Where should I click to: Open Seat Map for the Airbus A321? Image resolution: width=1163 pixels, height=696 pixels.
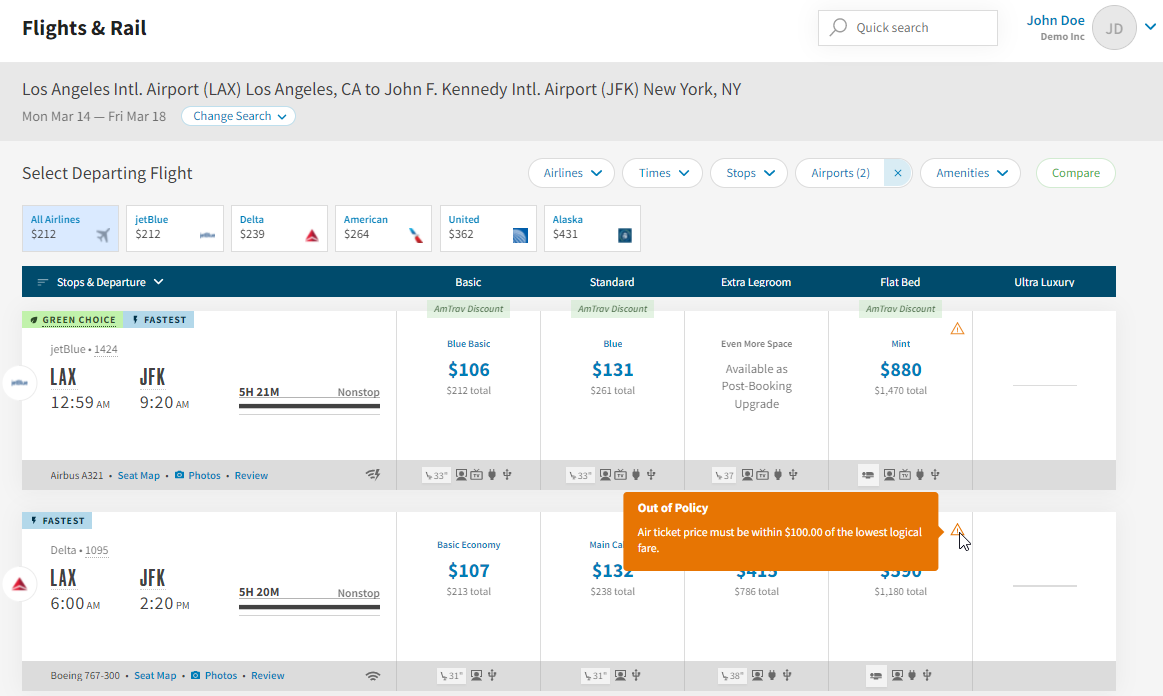point(139,476)
